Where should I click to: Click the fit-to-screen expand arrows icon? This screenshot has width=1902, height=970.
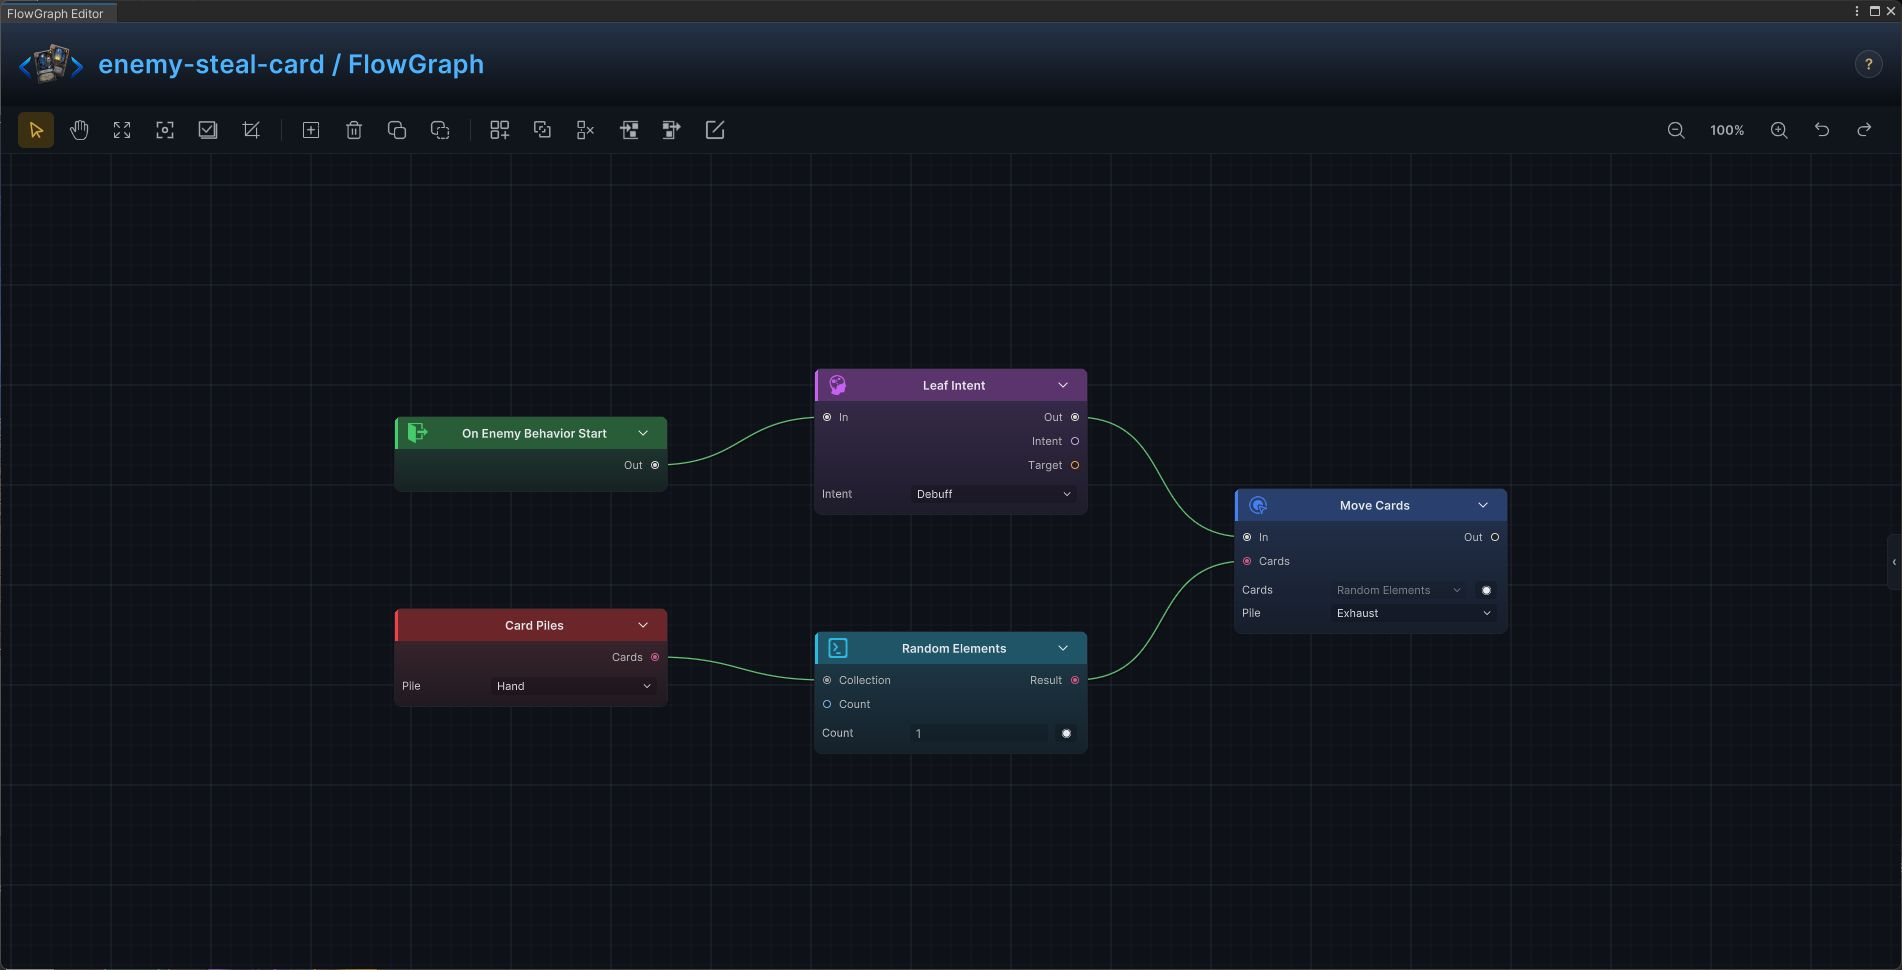122,130
